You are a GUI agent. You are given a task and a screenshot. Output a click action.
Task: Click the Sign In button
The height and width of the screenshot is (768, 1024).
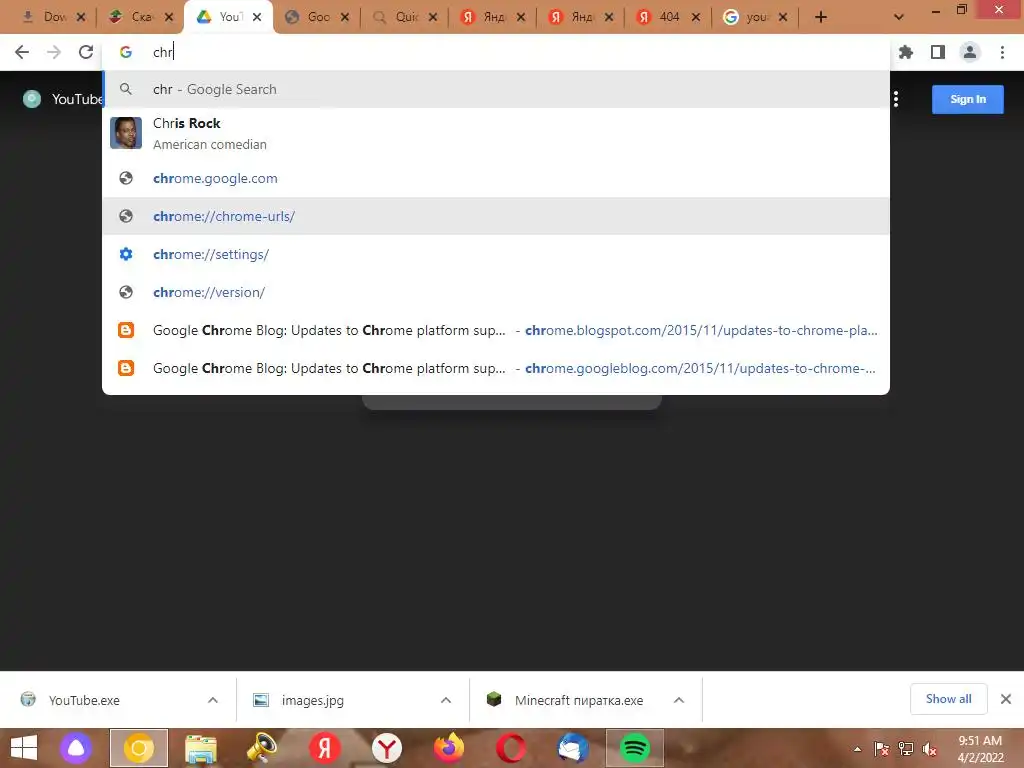(x=967, y=99)
